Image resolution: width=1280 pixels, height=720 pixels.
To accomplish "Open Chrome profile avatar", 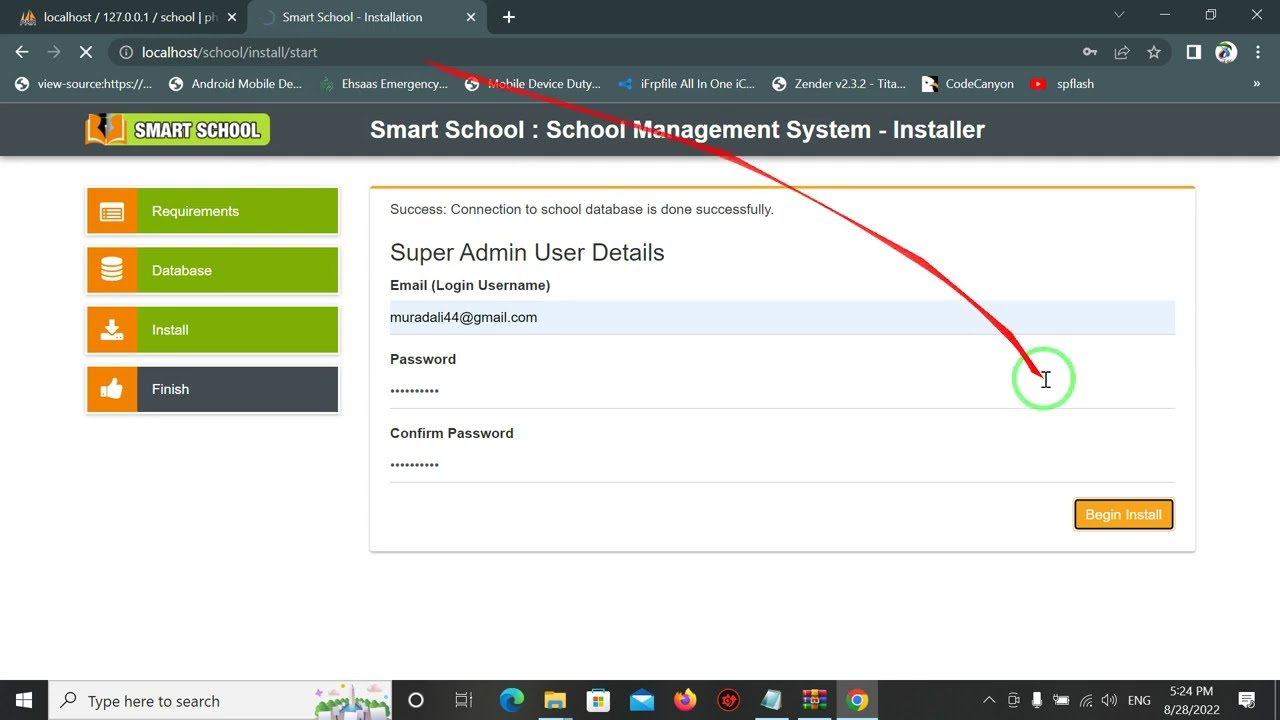I will click(x=1226, y=52).
